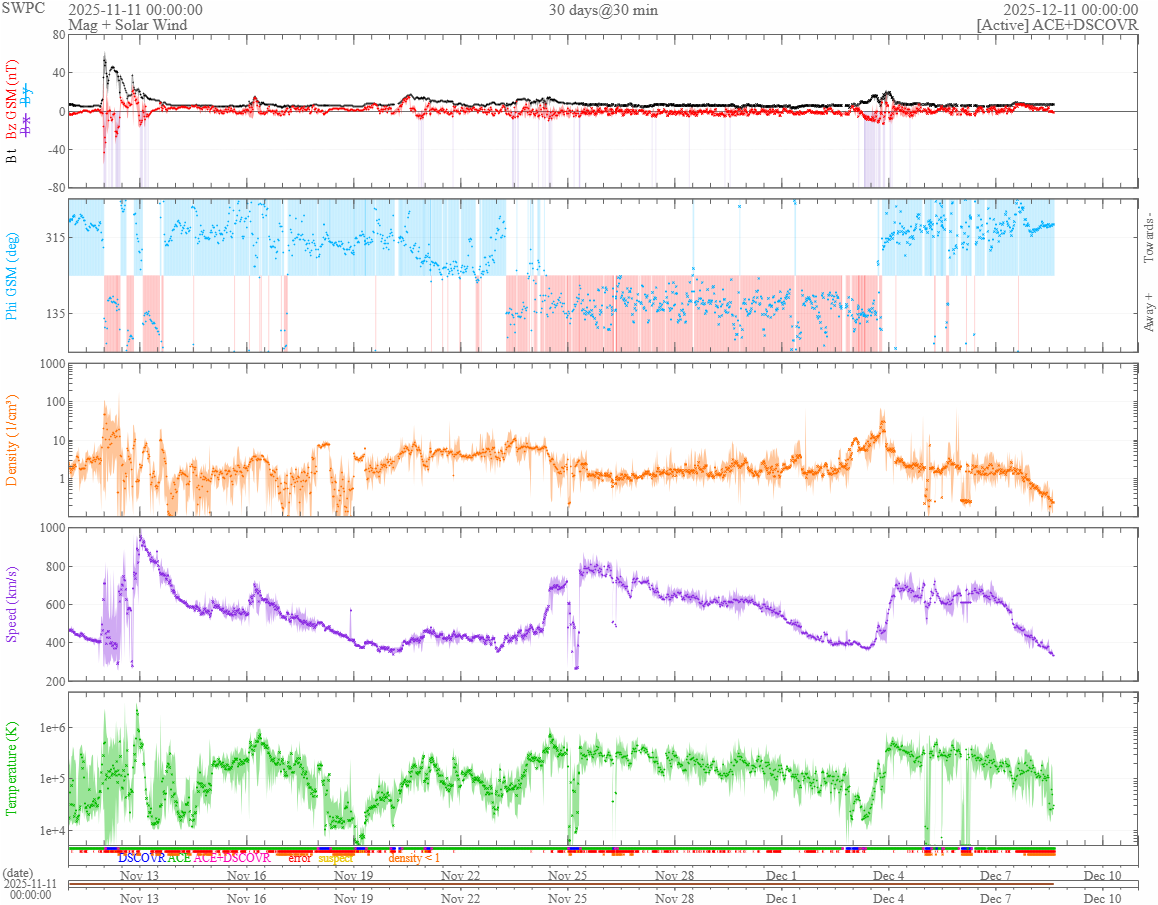Click the red 'error' legend entry

pos(300,858)
